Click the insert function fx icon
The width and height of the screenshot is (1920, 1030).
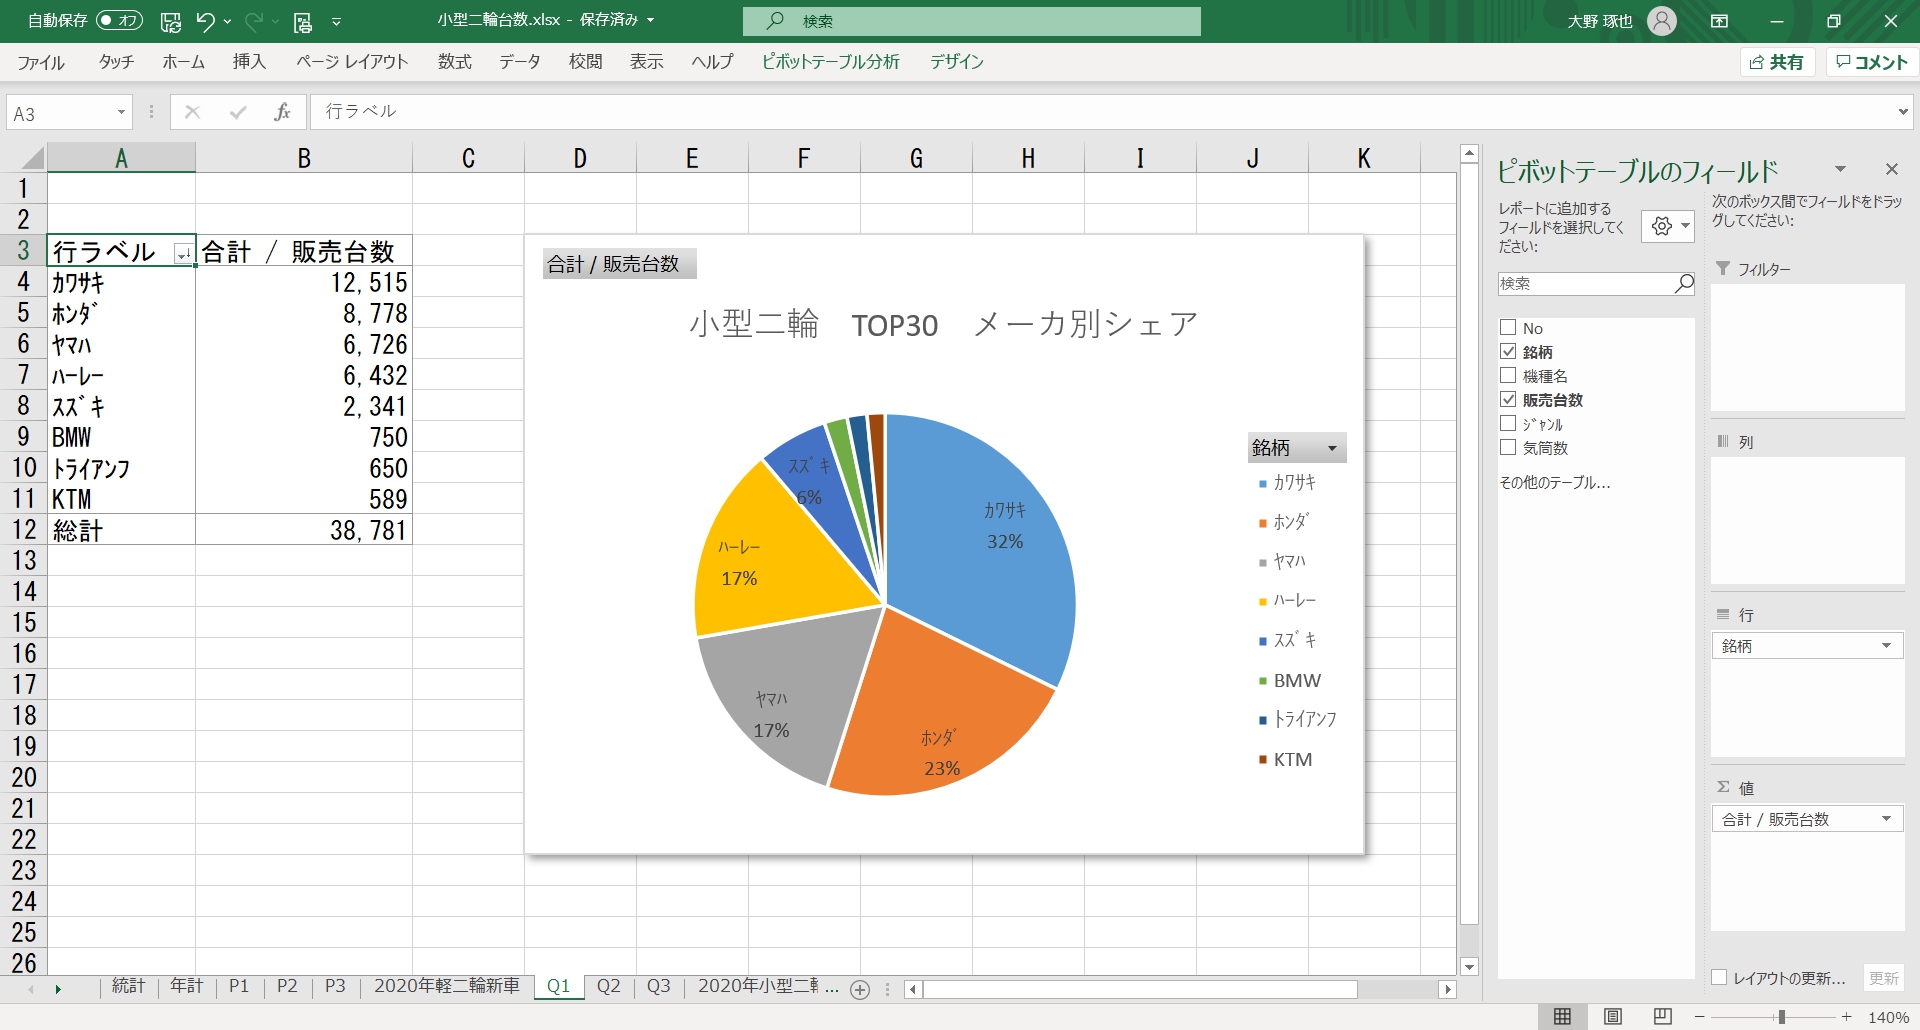[x=282, y=112]
